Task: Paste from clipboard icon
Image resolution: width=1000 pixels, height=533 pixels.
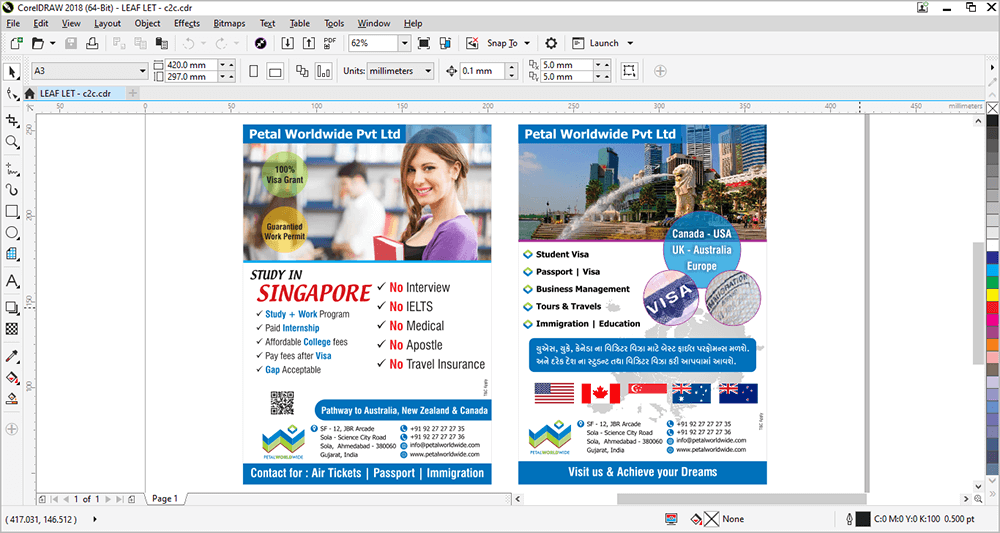Action: click(x=162, y=43)
